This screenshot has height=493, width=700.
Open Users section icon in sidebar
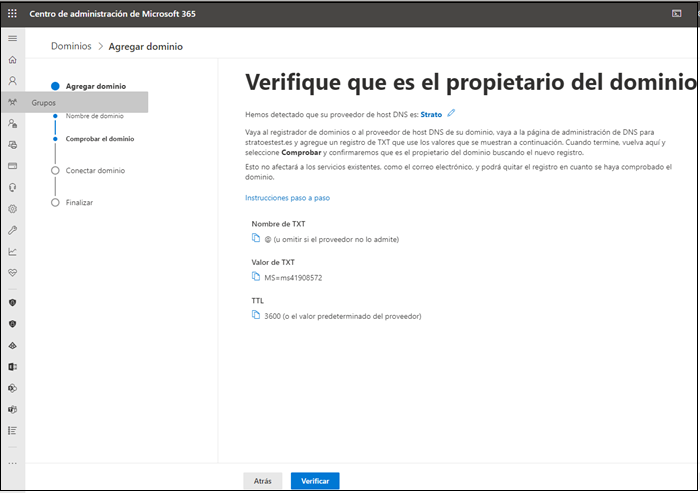coord(12,81)
